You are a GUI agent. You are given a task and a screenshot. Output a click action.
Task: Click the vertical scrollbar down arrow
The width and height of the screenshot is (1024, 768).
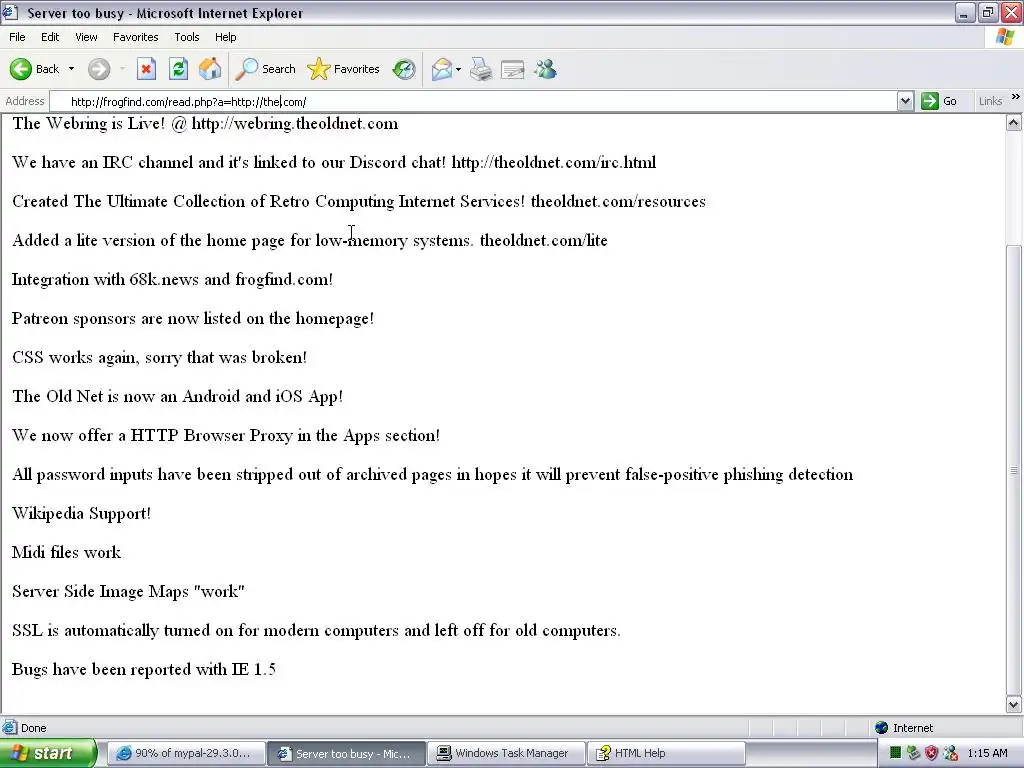click(1014, 704)
